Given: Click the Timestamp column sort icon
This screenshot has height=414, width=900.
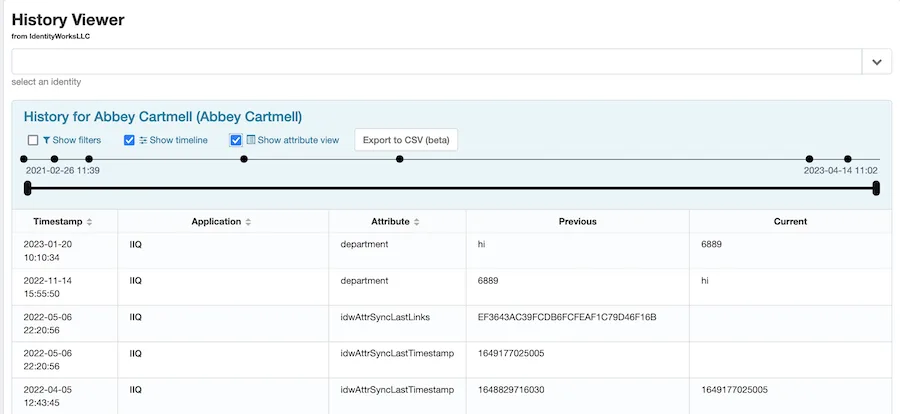Looking at the screenshot, I should [x=89, y=222].
